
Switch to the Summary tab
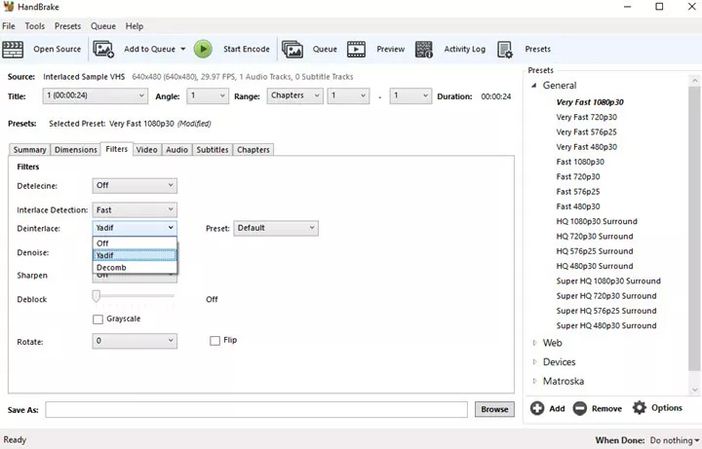tap(30, 150)
